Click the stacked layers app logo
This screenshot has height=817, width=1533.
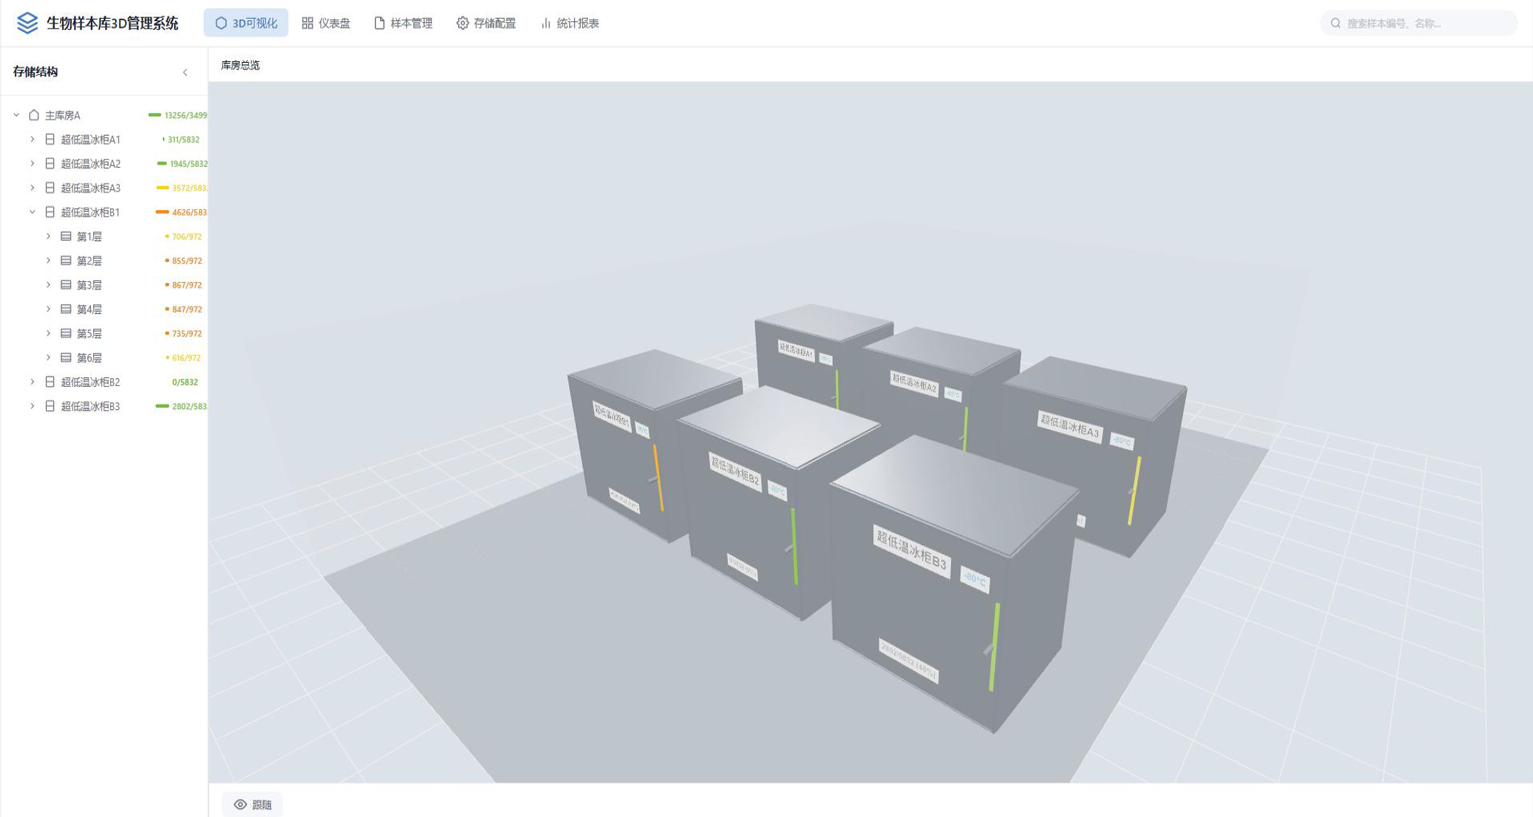click(27, 23)
